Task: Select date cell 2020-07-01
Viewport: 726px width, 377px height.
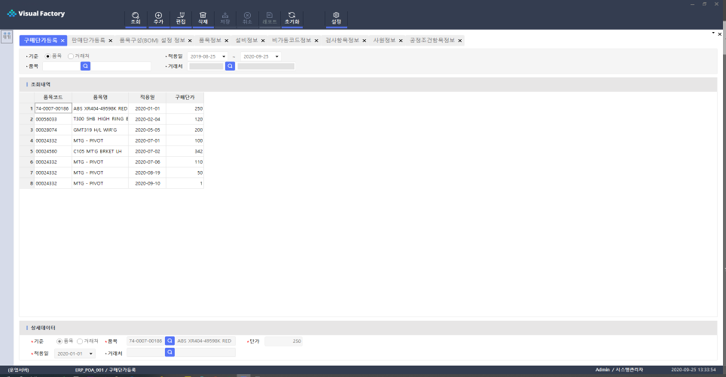Action: [147, 141]
